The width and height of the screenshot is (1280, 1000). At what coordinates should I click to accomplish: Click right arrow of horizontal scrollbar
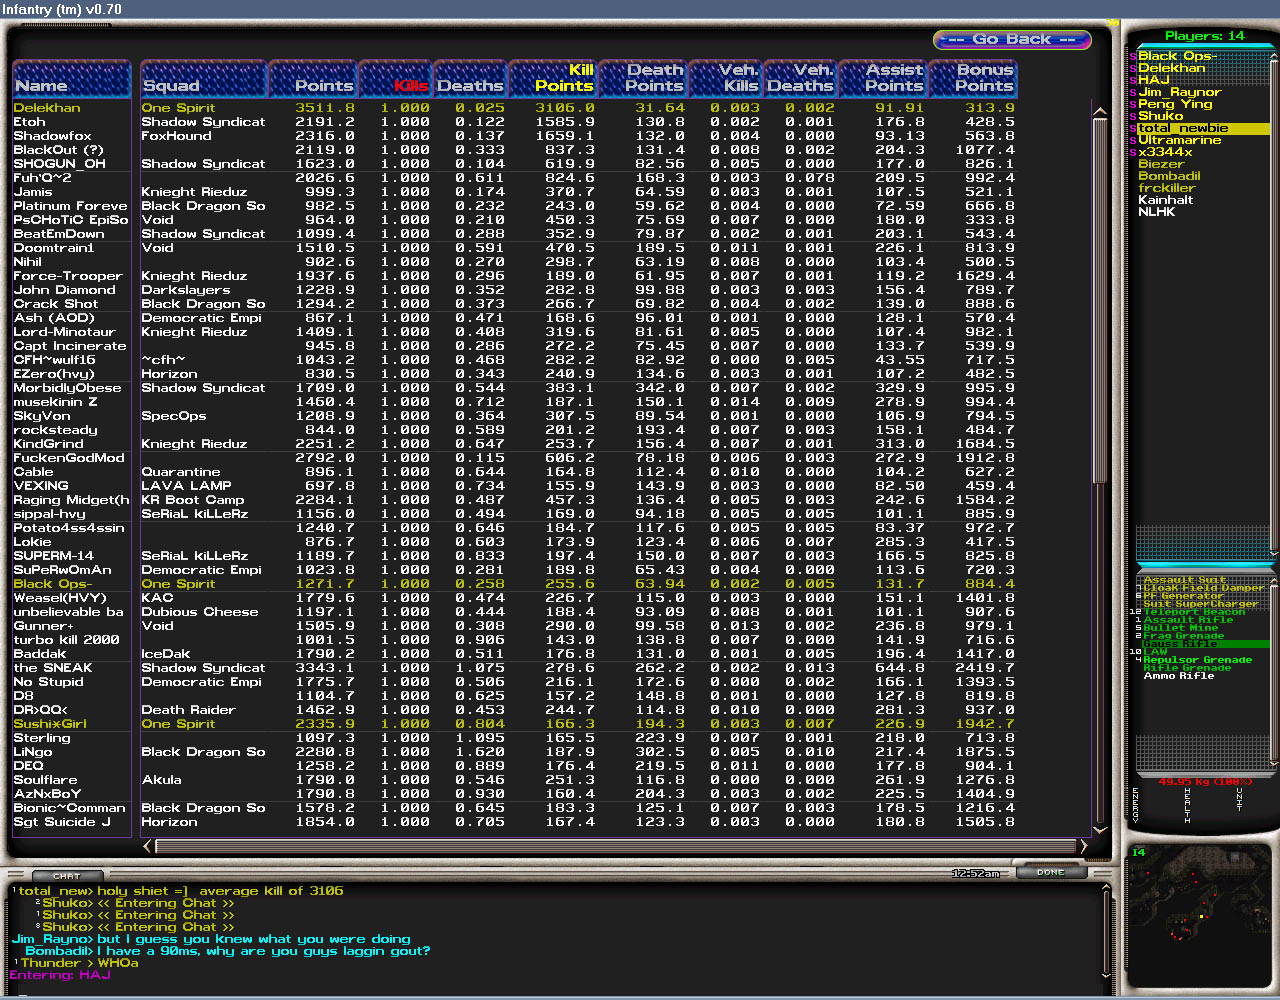(1082, 846)
